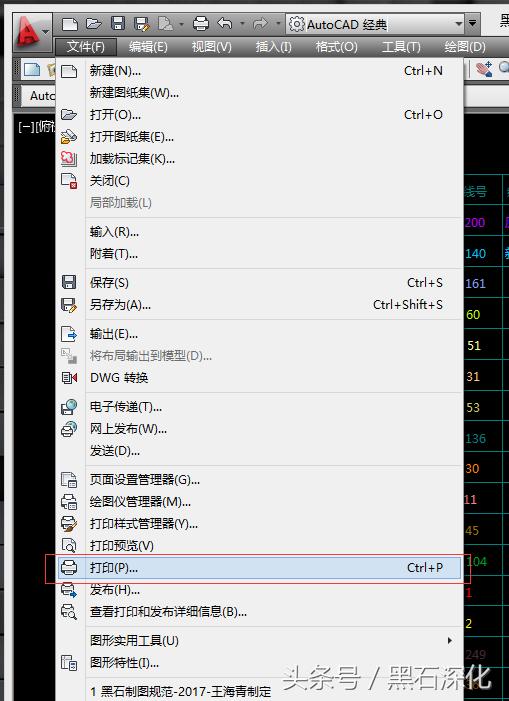Choose 打印样式管理器(Y)... menu entry

pyautogui.click(x=260, y=524)
